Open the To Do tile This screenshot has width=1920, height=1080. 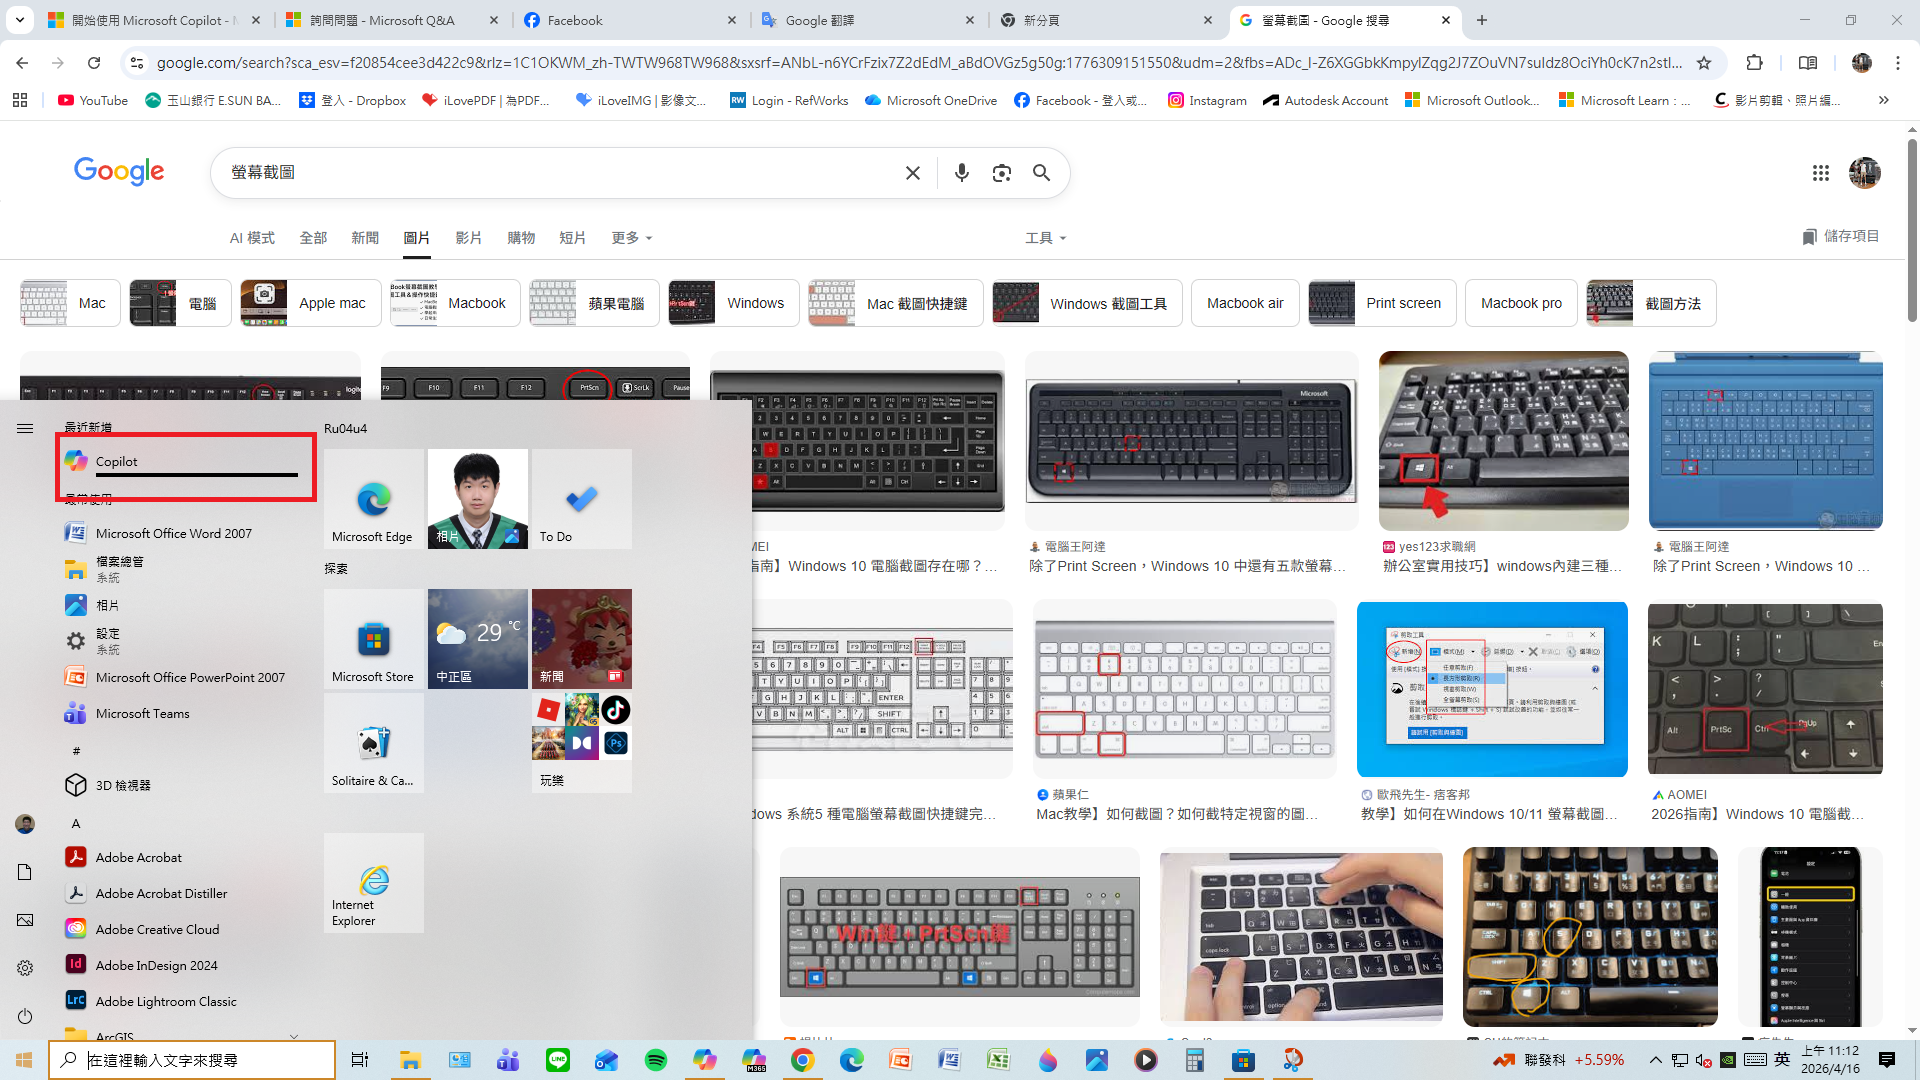coord(582,499)
